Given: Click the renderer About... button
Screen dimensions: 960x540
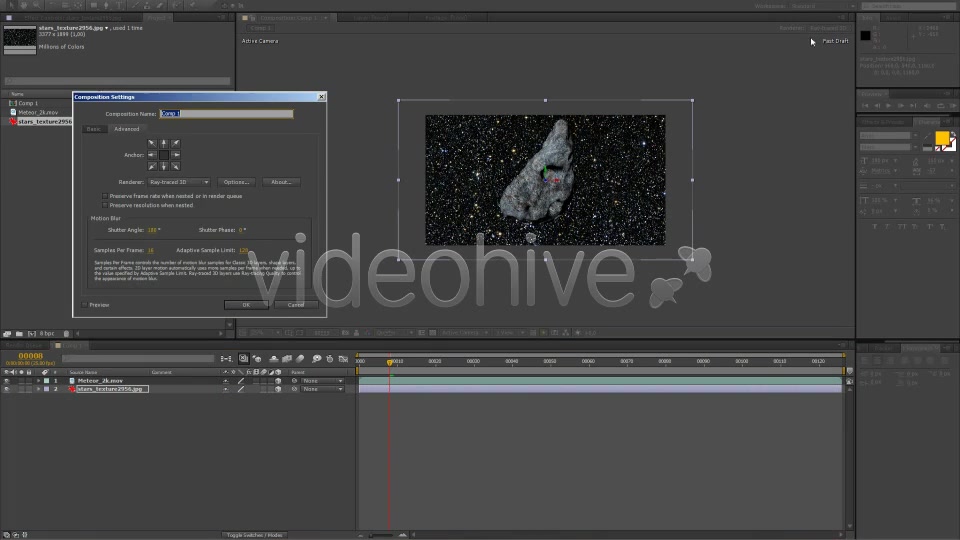Looking at the screenshot, I should click(x=281, y=182).
